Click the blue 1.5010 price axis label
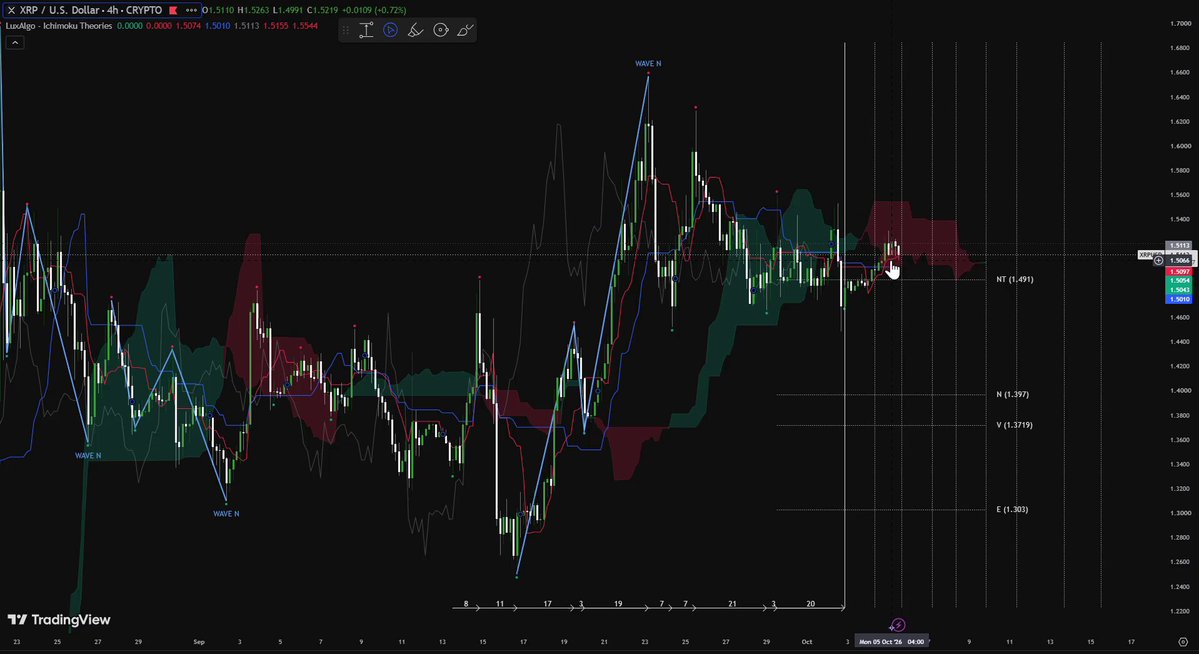The width and height of the screenshot is (1199, 654). [1179, 299]
